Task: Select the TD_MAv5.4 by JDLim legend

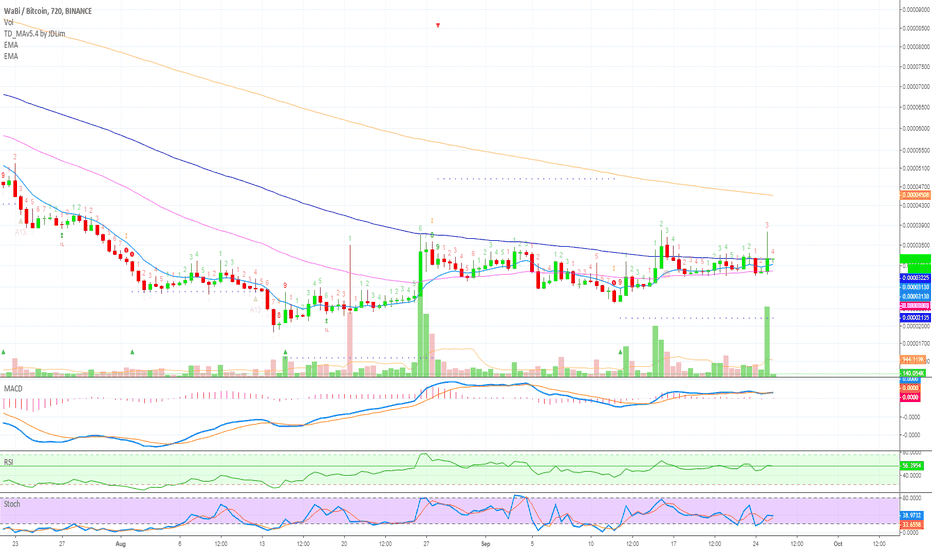Action: point(34,33)
